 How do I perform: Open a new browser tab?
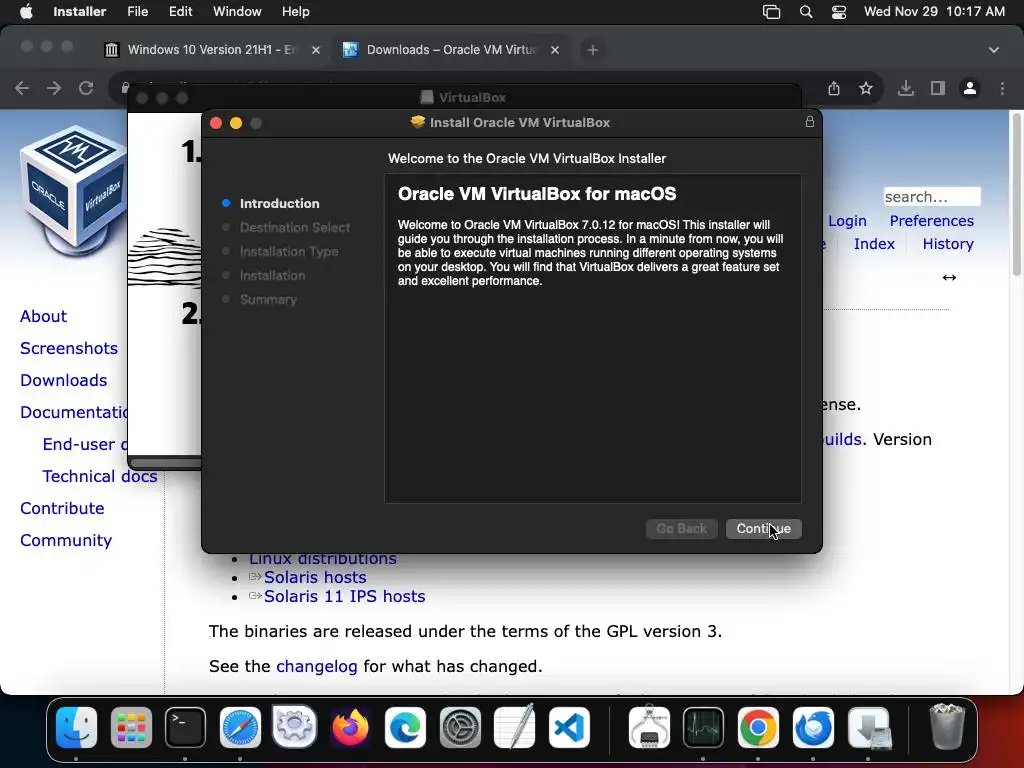(x=592, y=50)
